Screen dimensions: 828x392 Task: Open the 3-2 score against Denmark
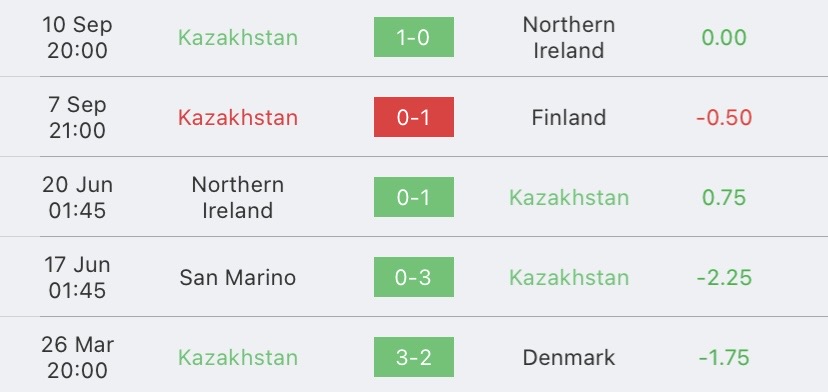pos(413,357)
